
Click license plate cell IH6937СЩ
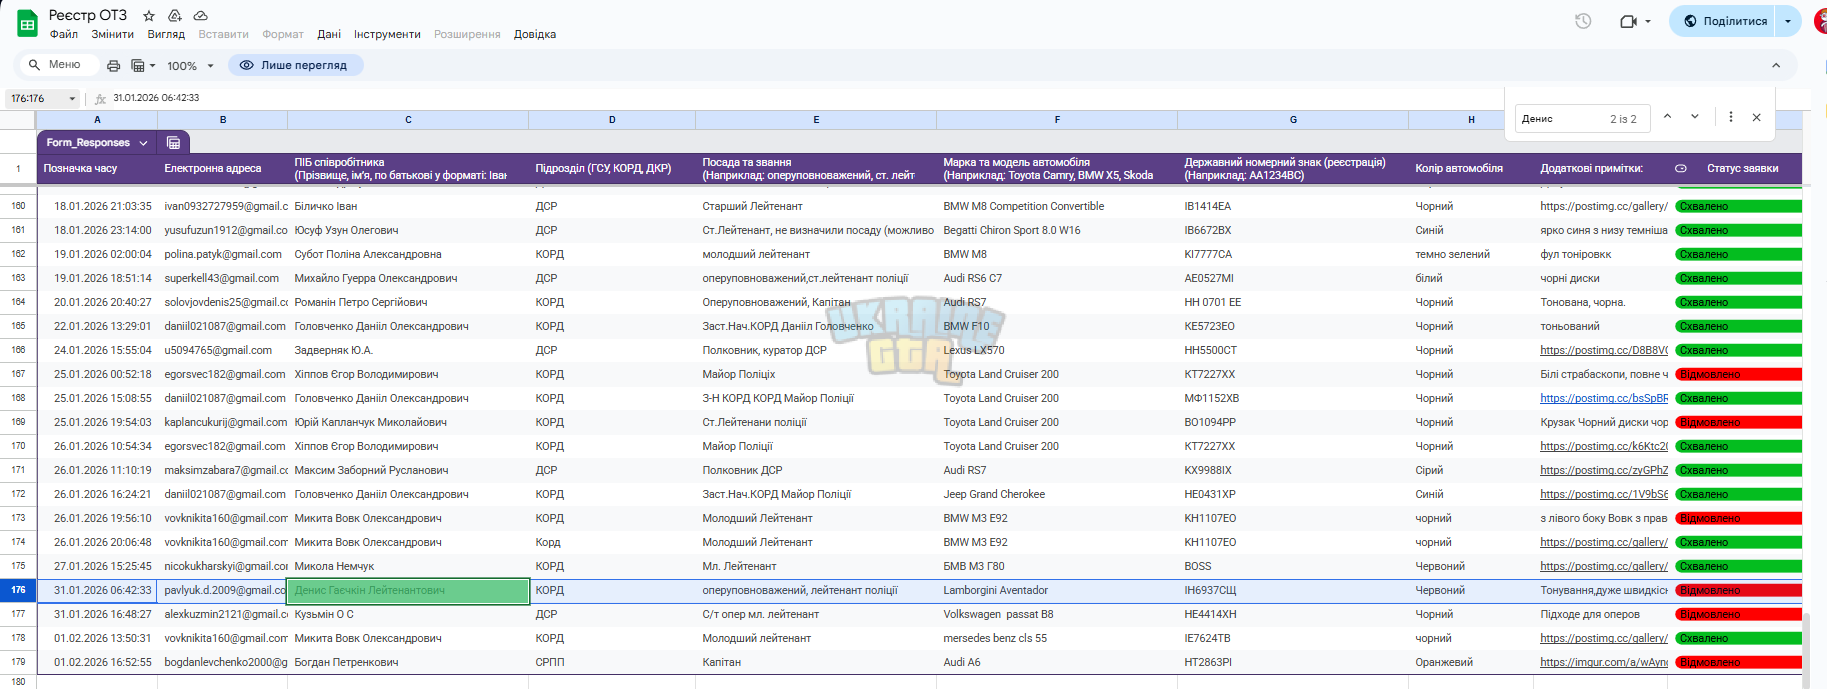(1293, 590)
